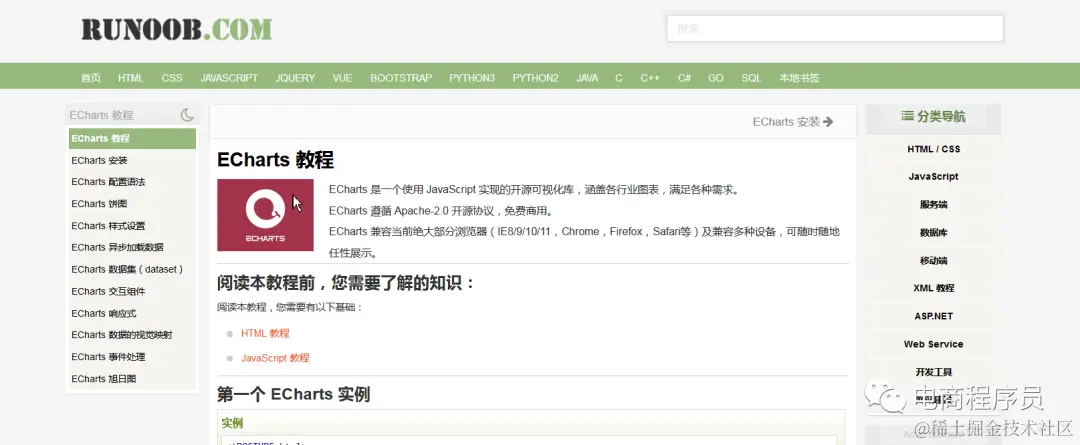The width and height of the screenshot is (1080, 445).
Task: Open the VUE navigation item
Action: [x=342, y=78]
